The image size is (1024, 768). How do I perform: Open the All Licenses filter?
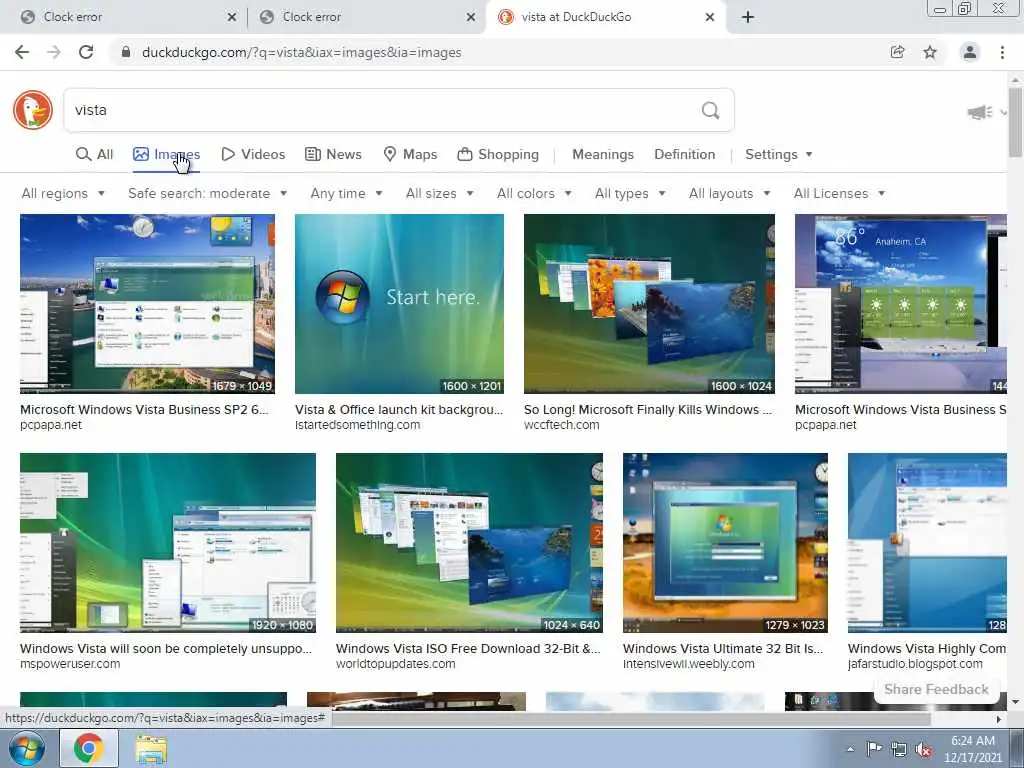[x=839, y=193]
